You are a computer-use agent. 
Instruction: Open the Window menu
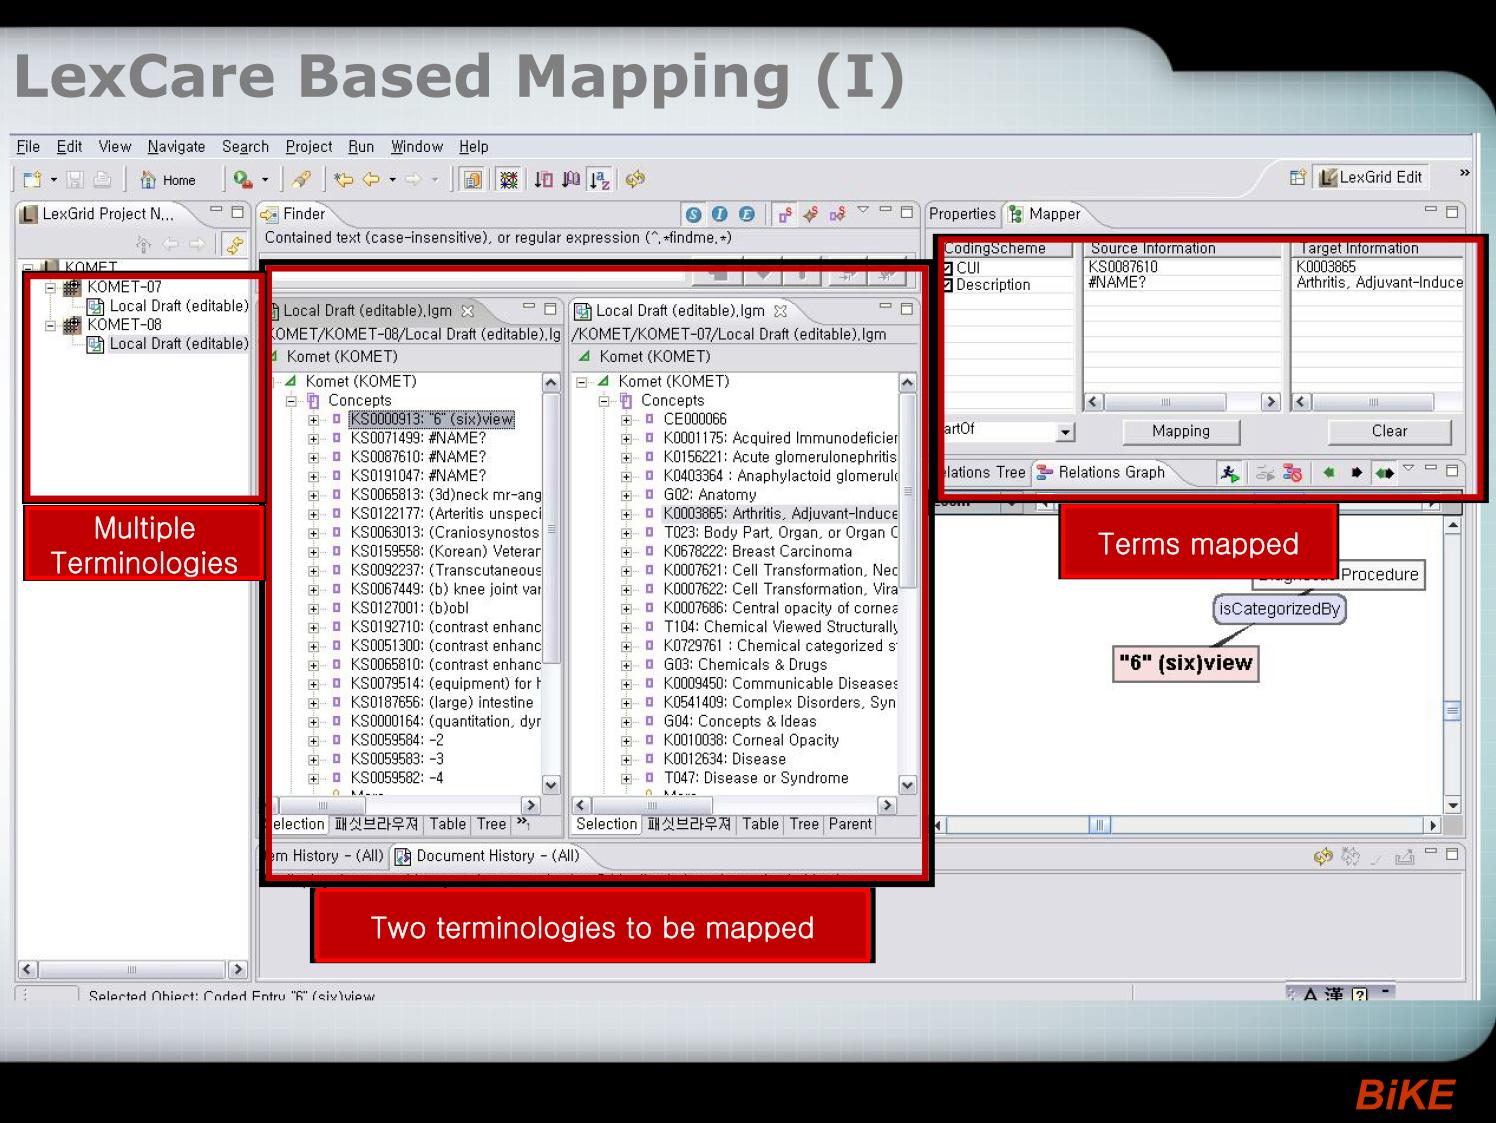coord(417,147)
